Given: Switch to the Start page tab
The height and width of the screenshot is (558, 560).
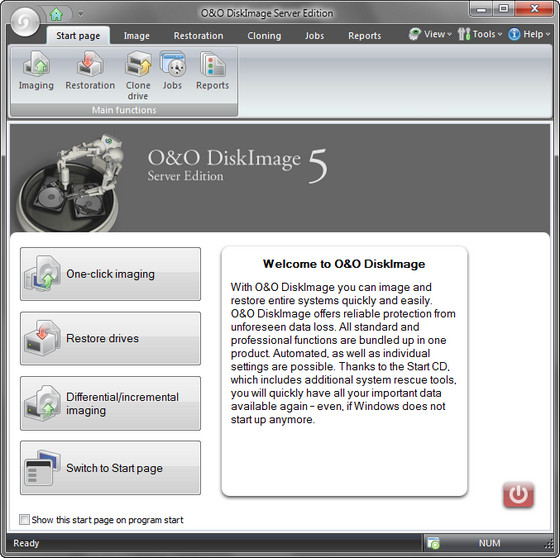Looking at the screenshot, I should coord(78,36).
